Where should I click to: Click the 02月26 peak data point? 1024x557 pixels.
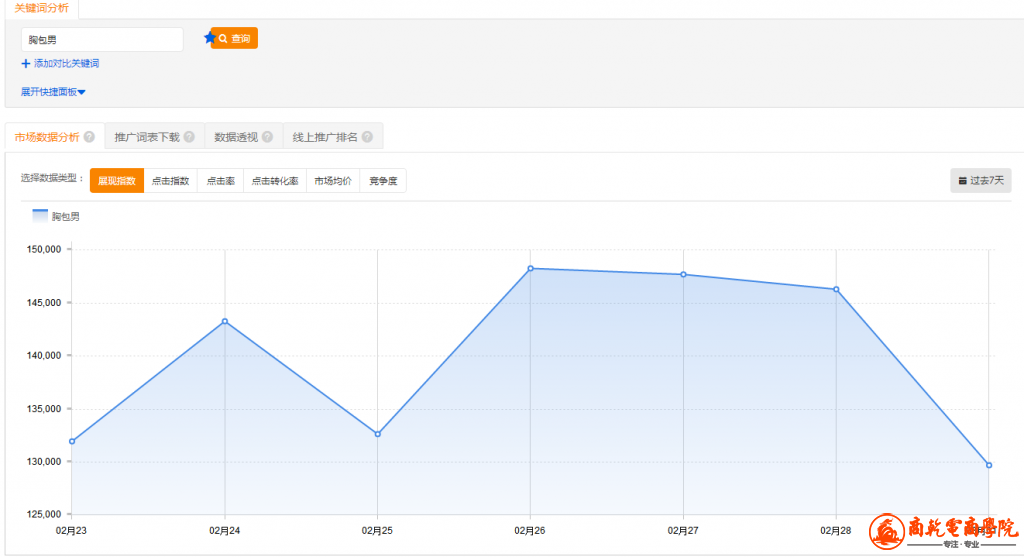pos(530,268)
